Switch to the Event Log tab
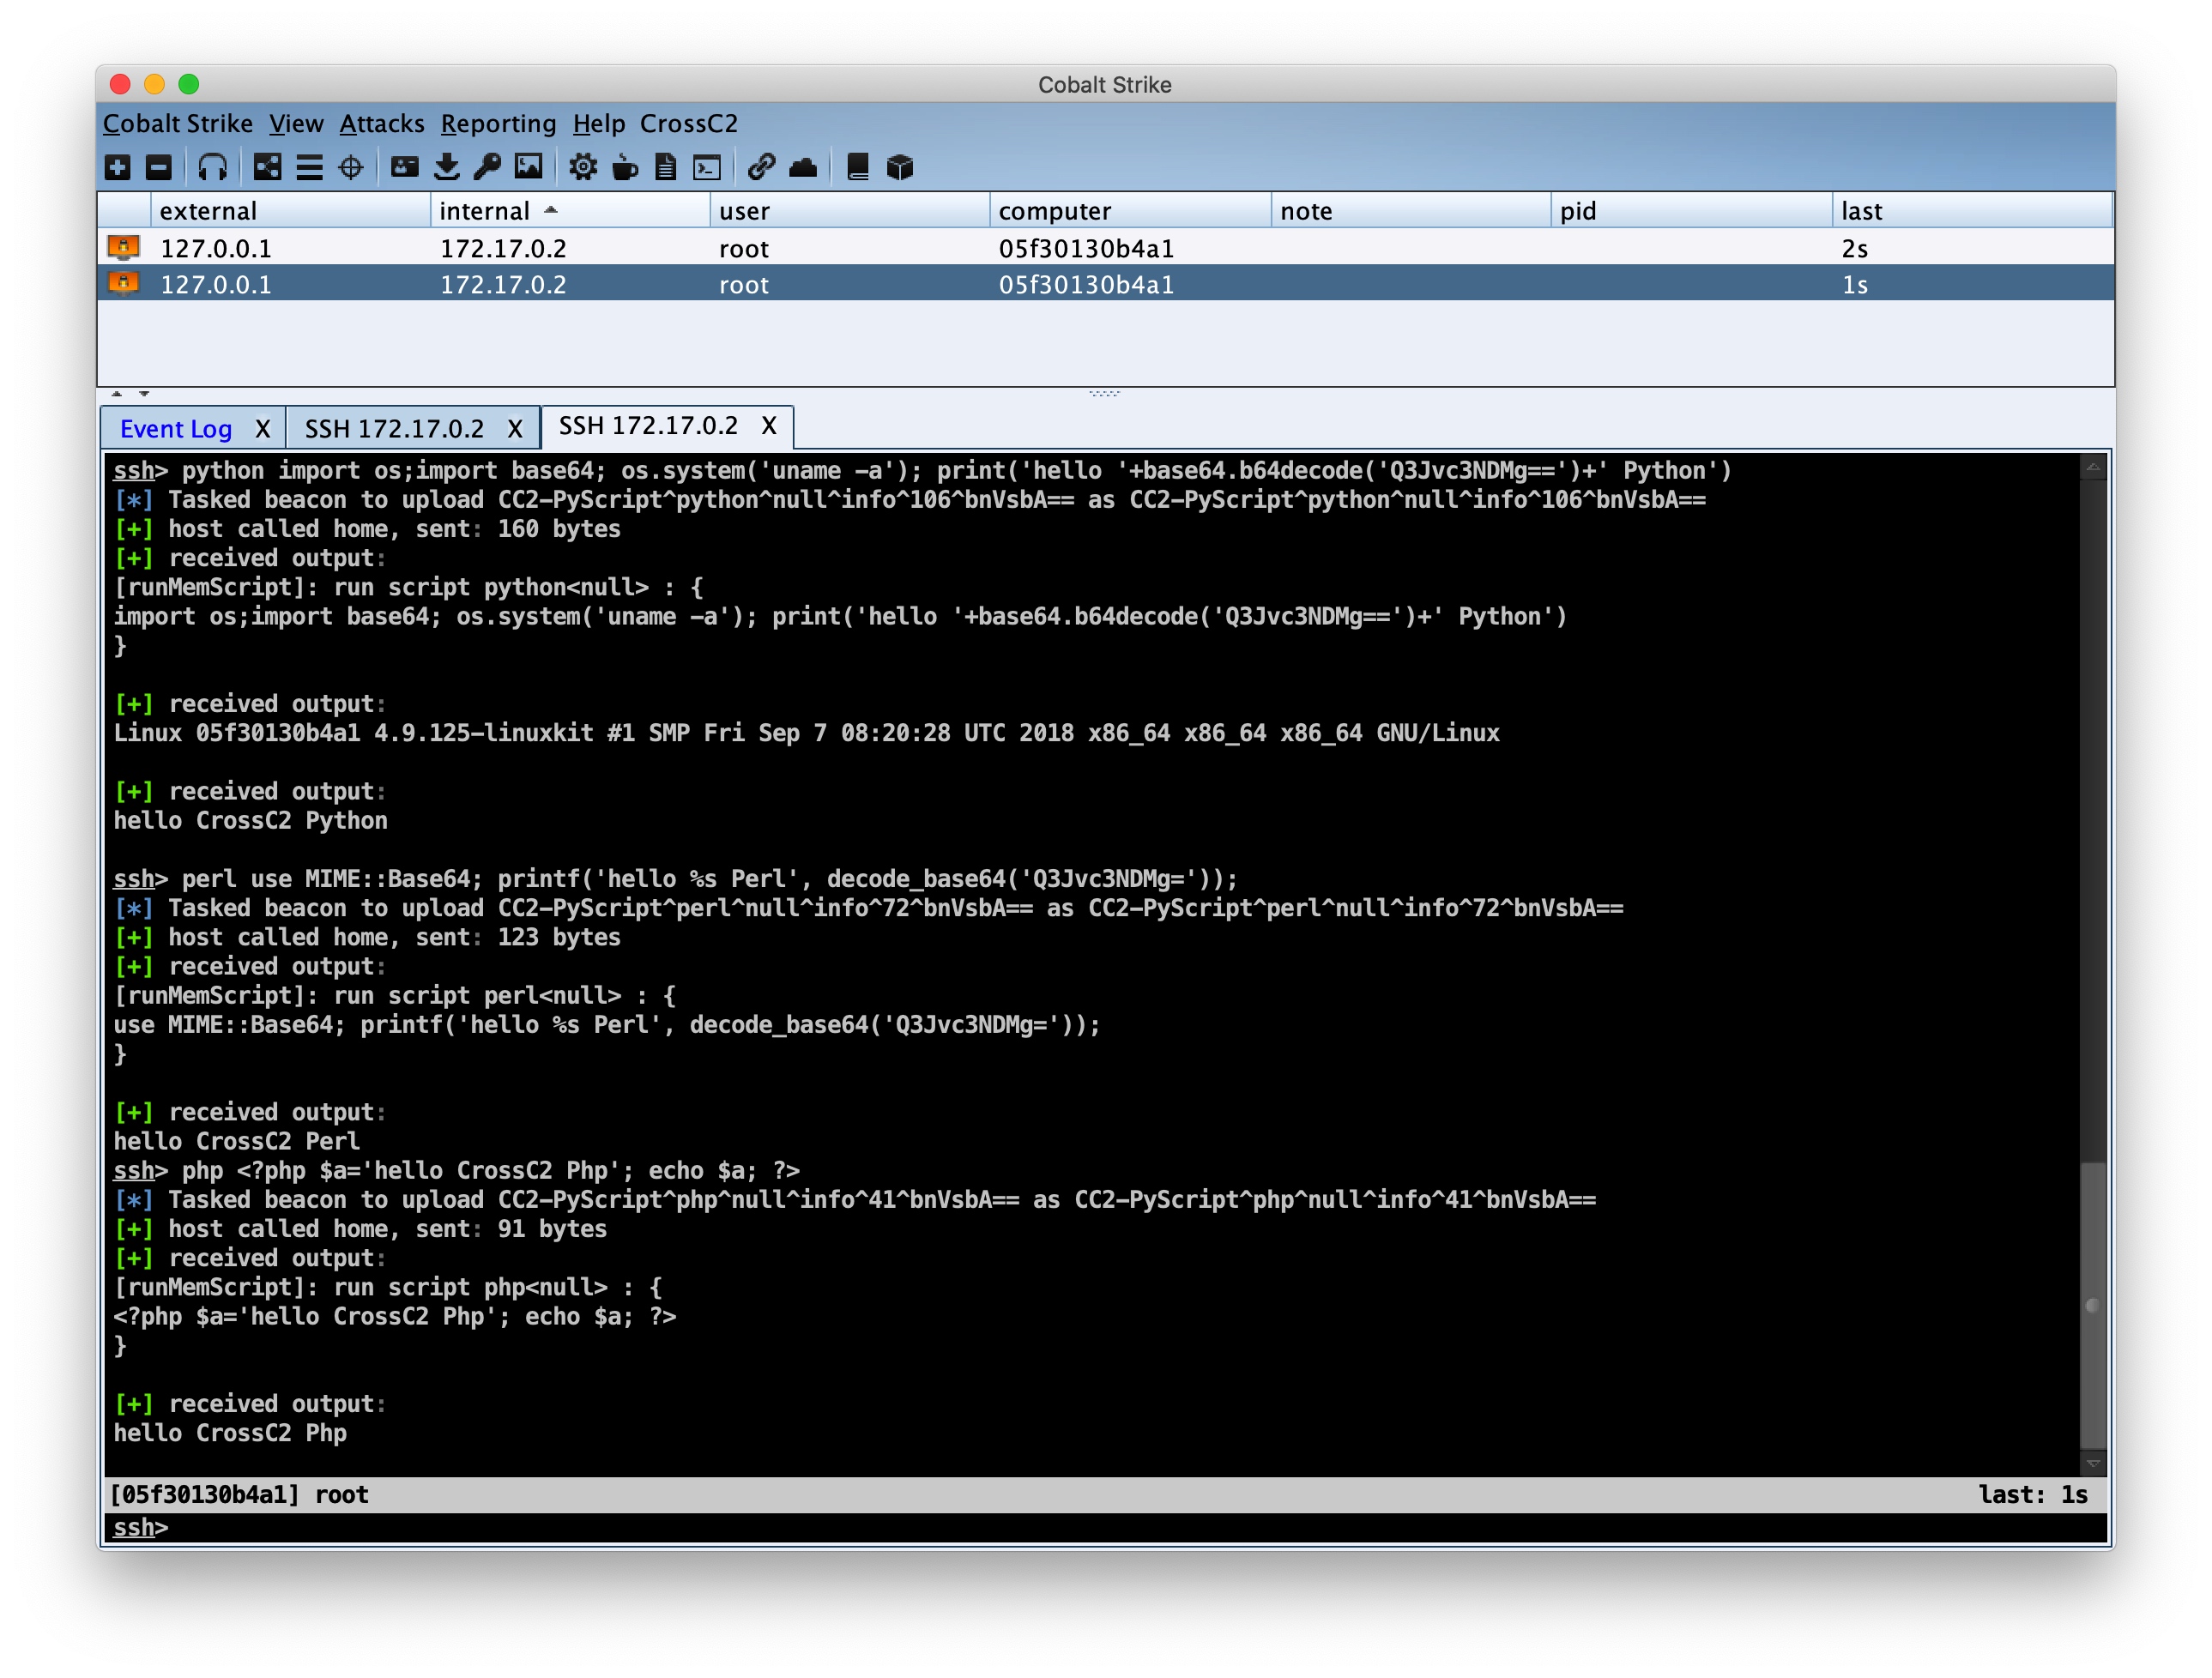The width and height of the screenshot is (2212, 1678). 176,429
